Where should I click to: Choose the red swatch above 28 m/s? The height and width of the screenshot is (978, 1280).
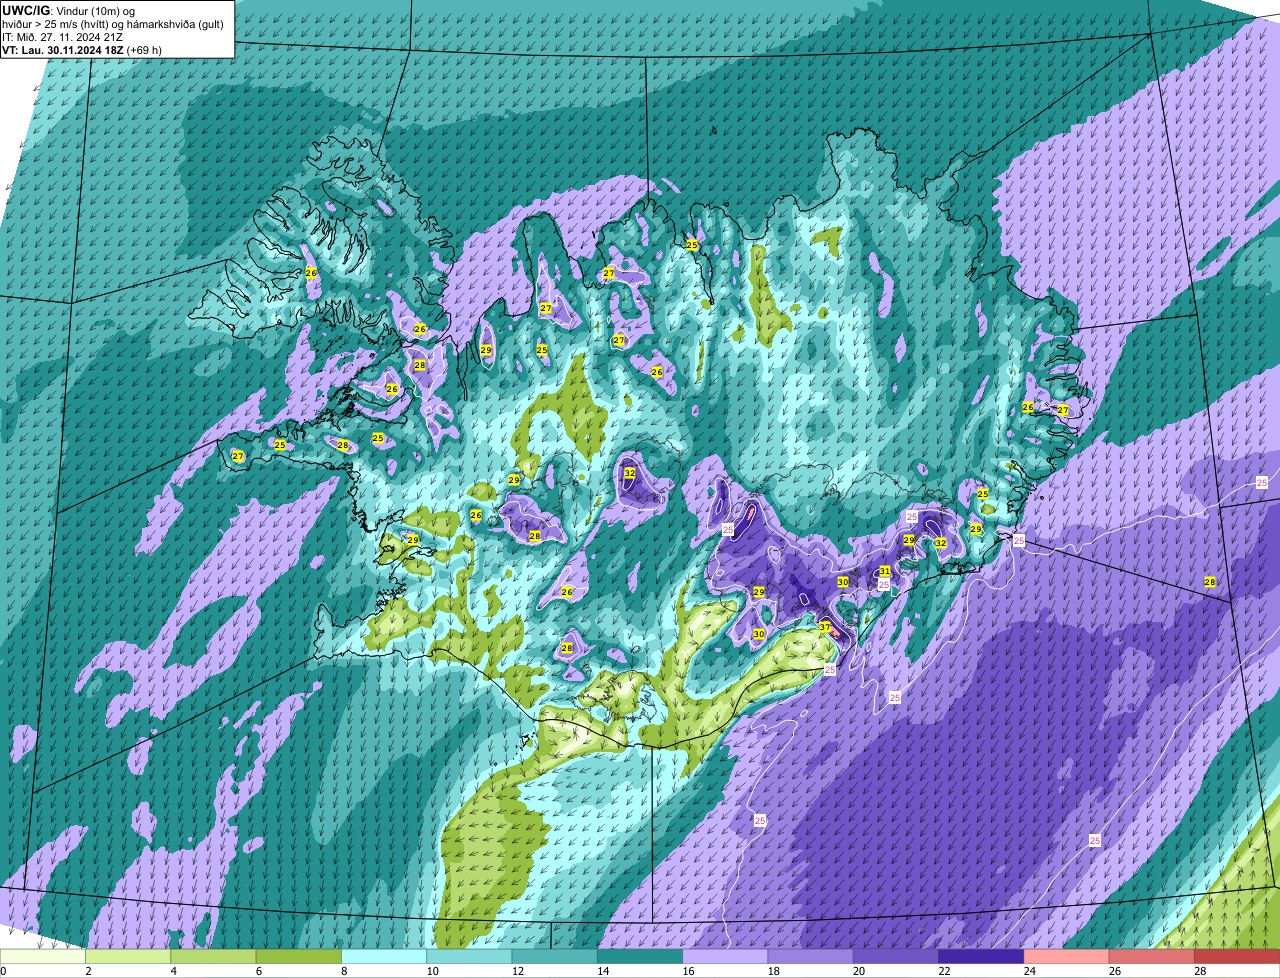tap(1238, 956)
